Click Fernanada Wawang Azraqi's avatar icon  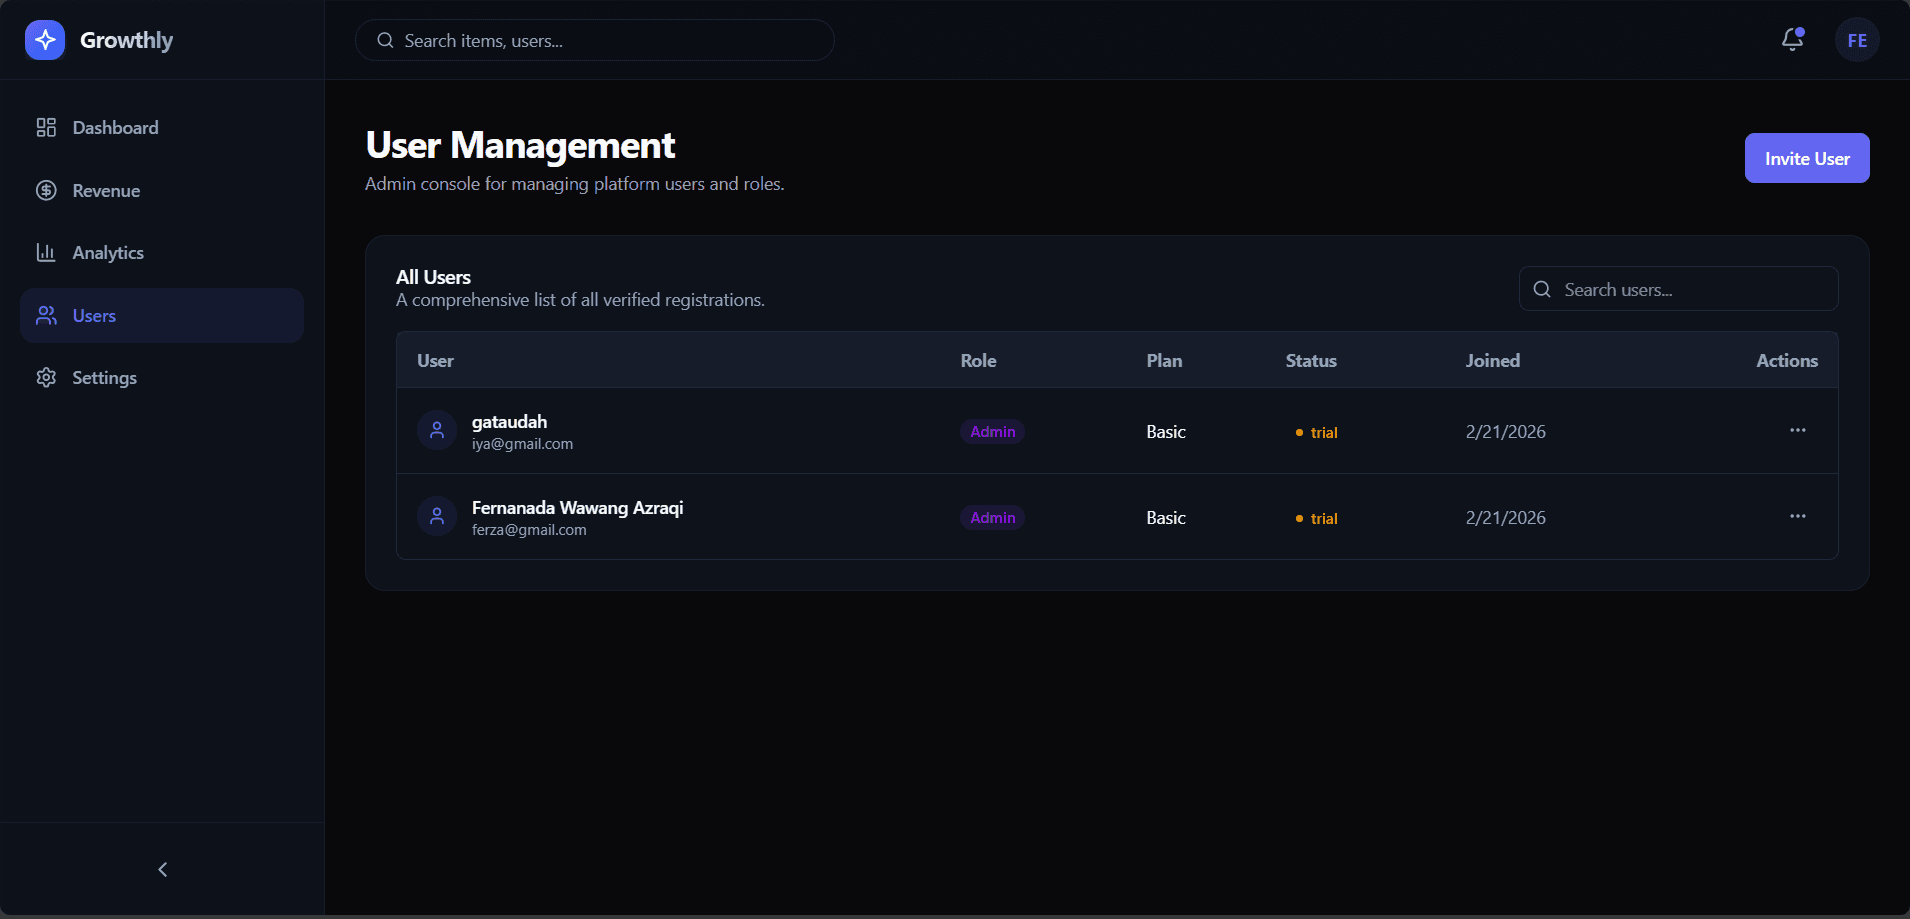437,517
